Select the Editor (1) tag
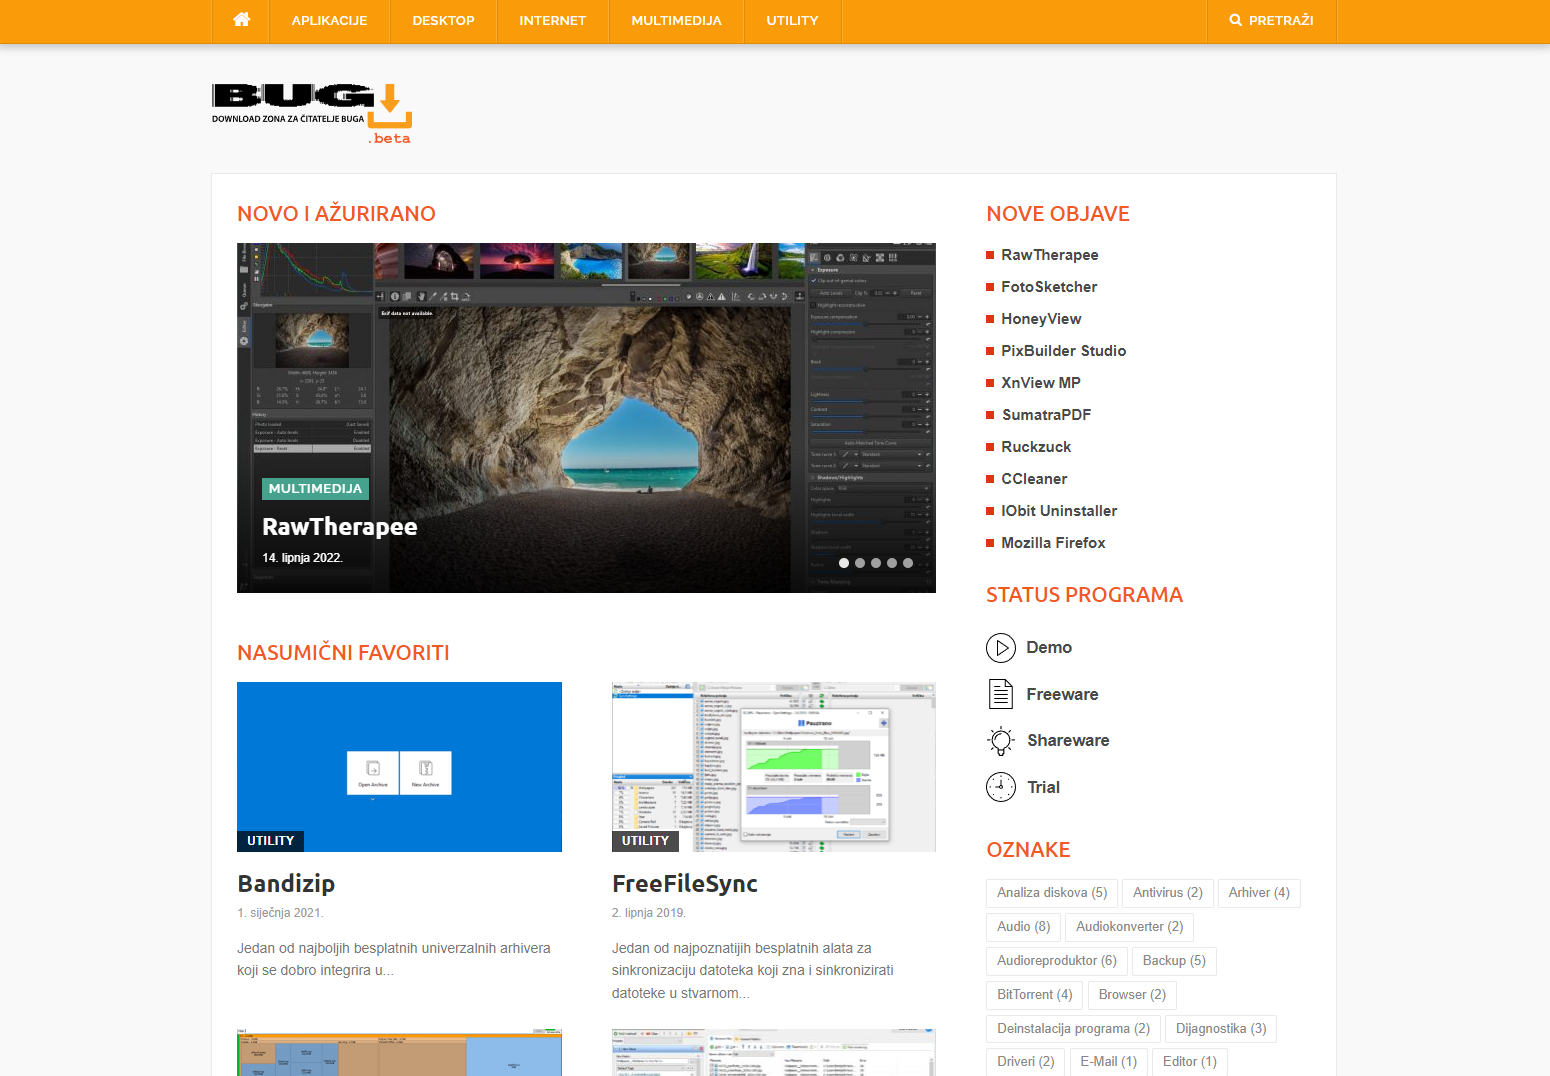The image size is (1550, 1076). 1190,1062
